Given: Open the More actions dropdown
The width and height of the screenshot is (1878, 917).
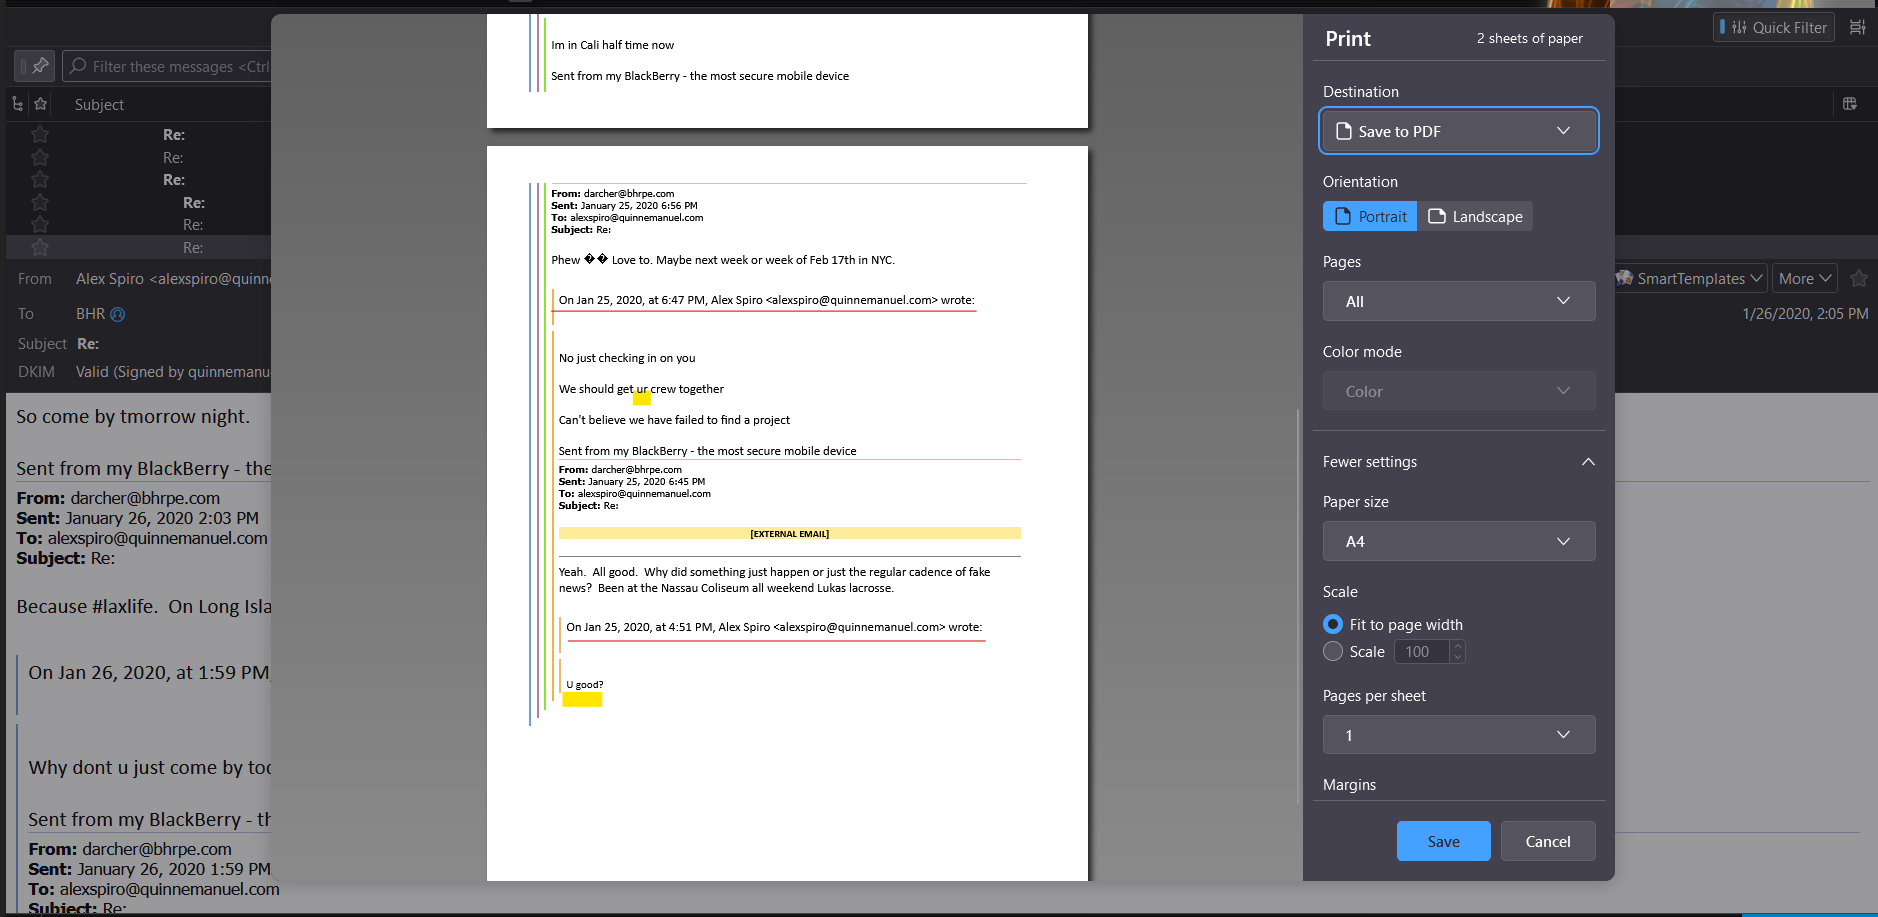Looking at the screenshot, I should pos(1805,278).
